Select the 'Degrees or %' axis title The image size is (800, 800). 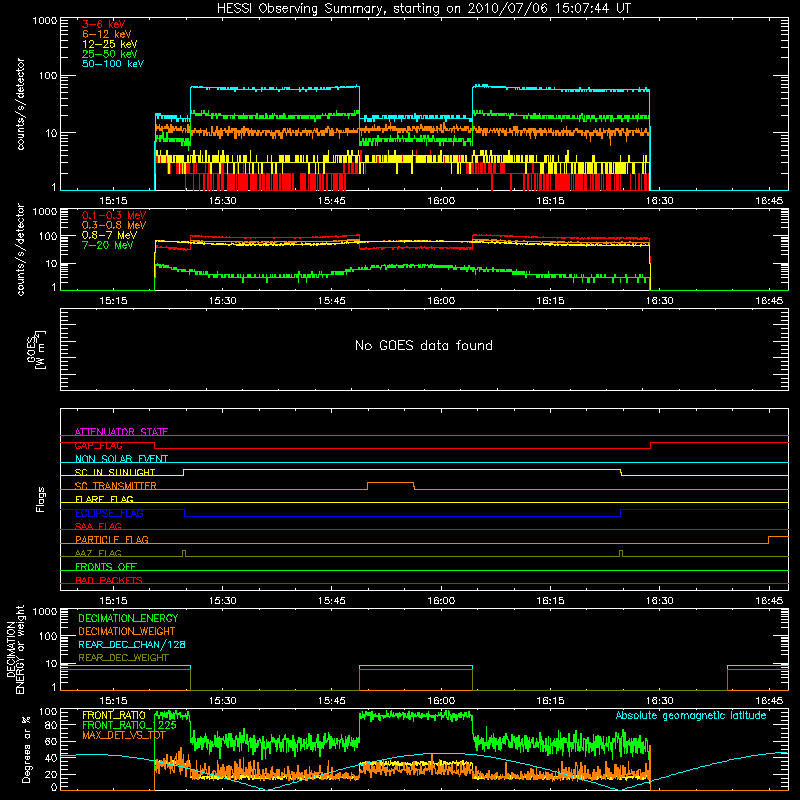tap(26, 749)
